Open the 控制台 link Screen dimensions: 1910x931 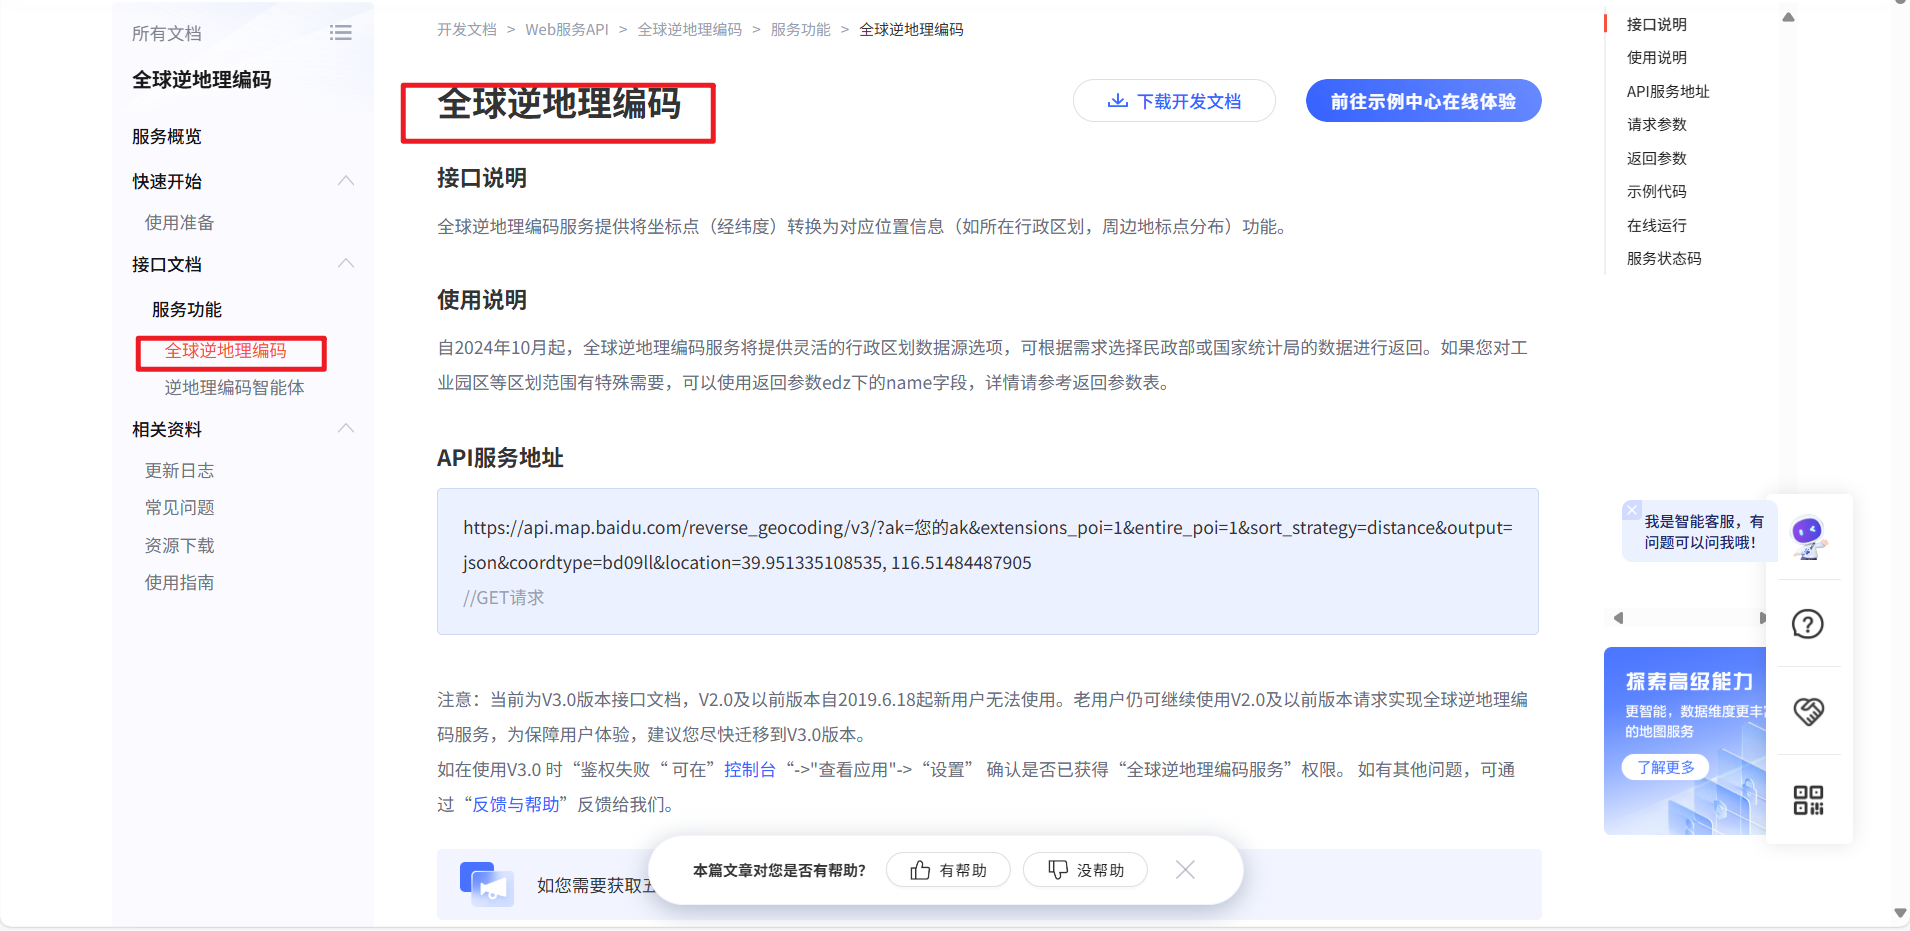click(x=750, y=770)
